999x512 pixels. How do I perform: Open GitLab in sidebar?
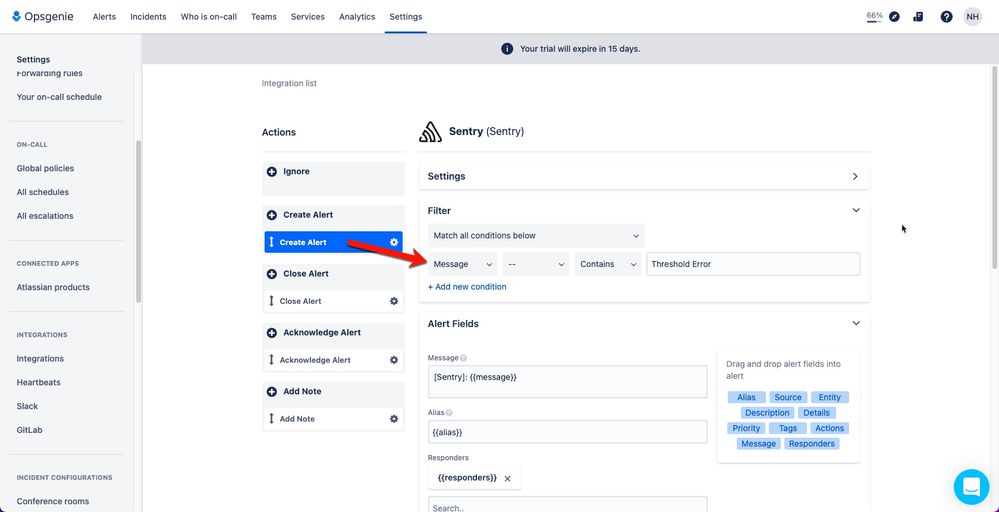(x=29, y=430)
